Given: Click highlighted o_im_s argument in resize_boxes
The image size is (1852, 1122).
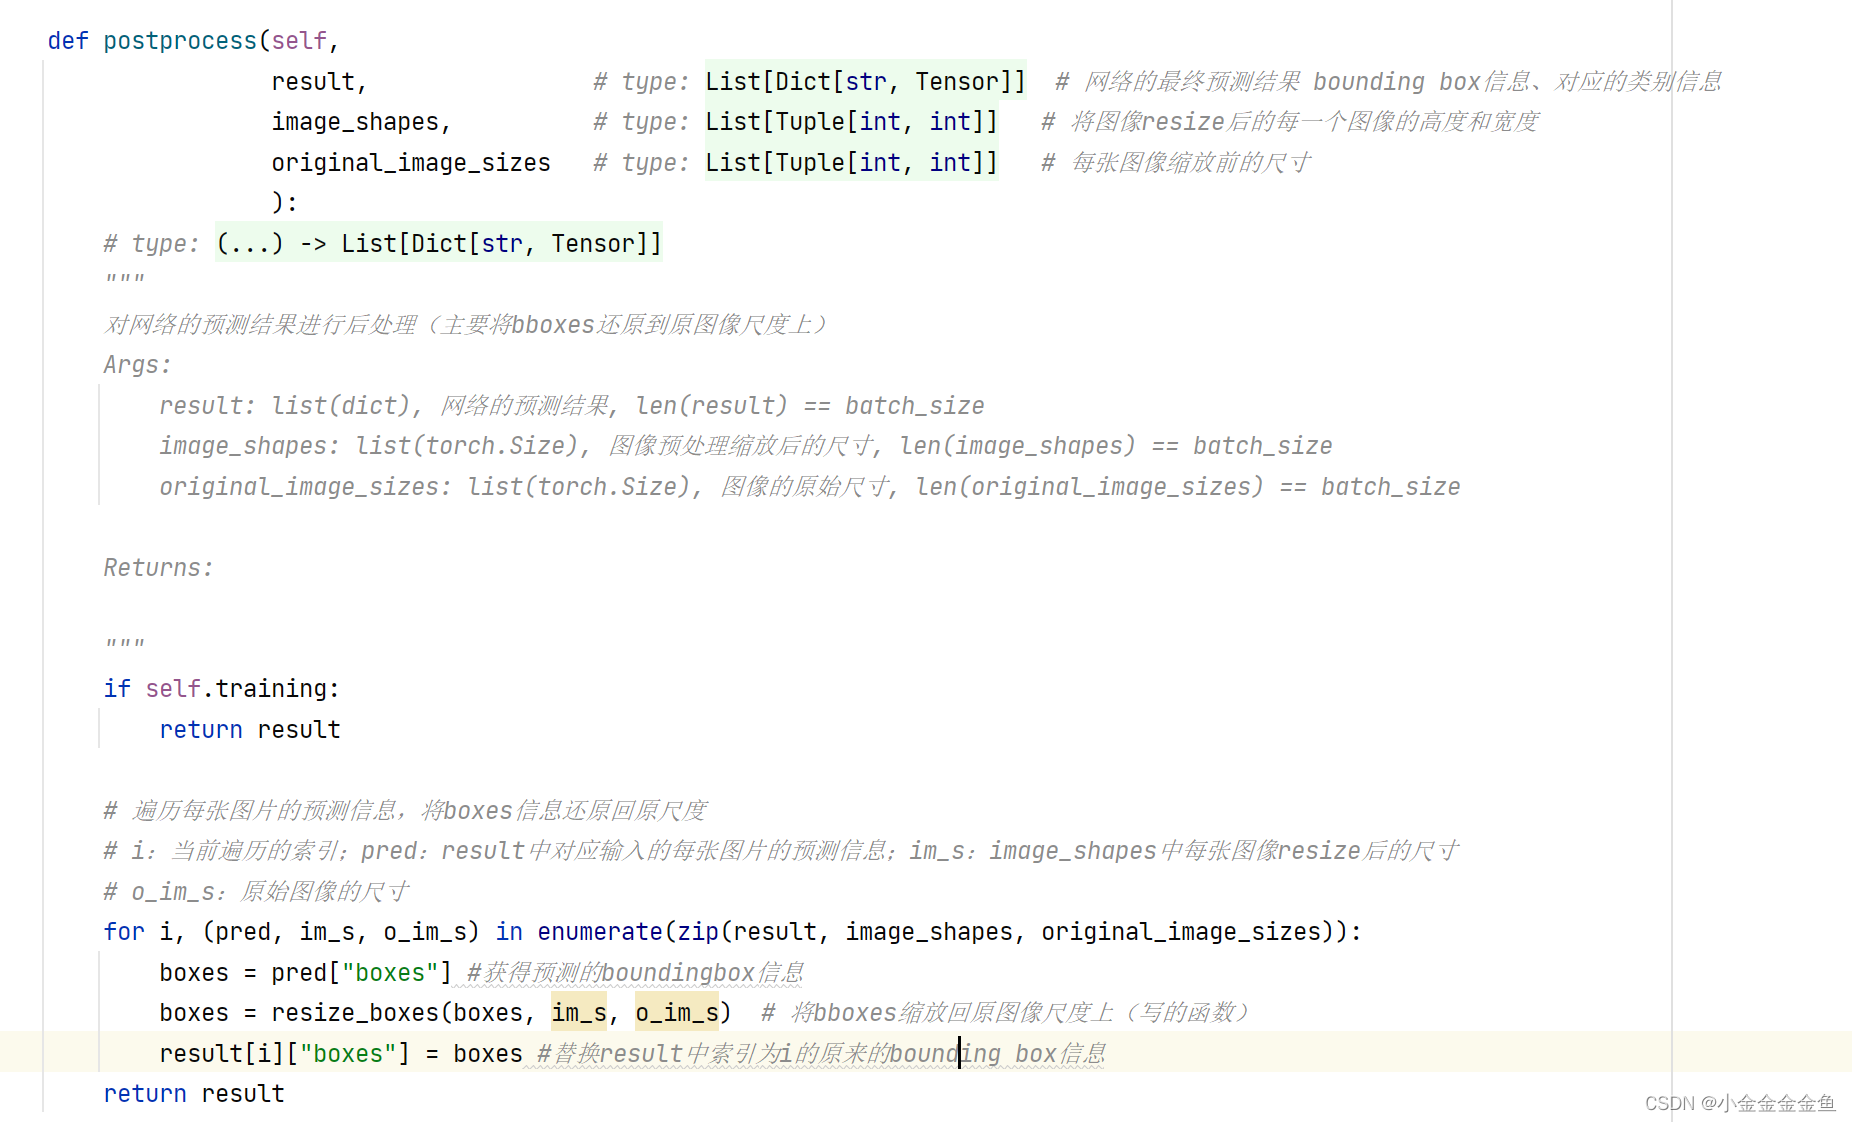Looking at the screenshot, I should [x=677, y=1013].
